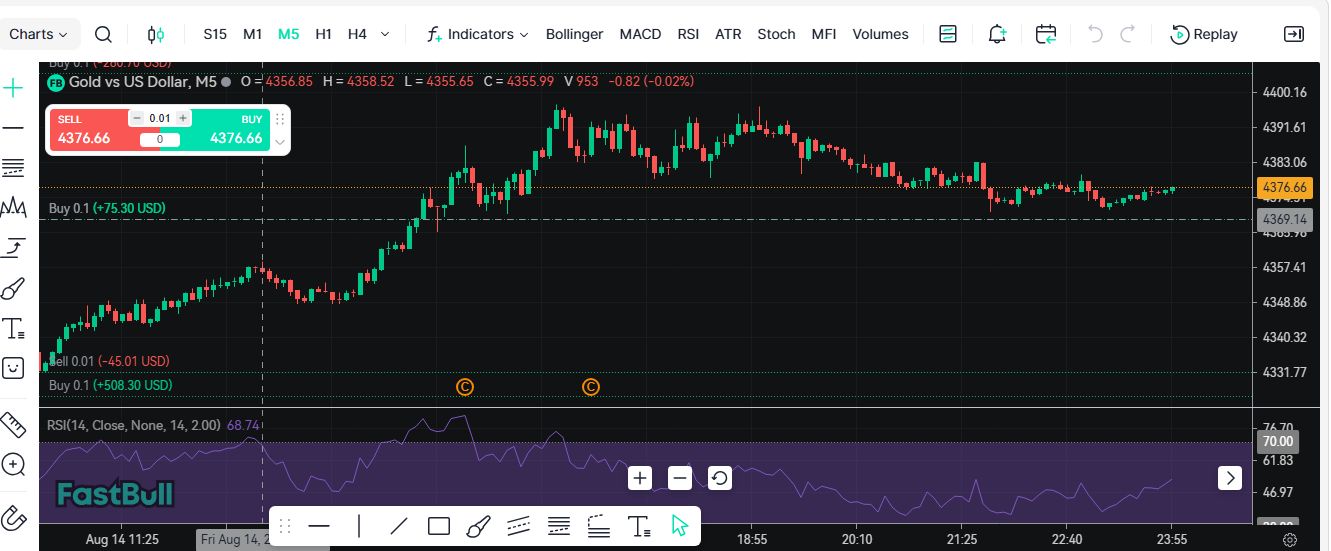Switch timeframe to M1
The width and height of the screenshot is (1331, 551).
(x=252, y=34)
